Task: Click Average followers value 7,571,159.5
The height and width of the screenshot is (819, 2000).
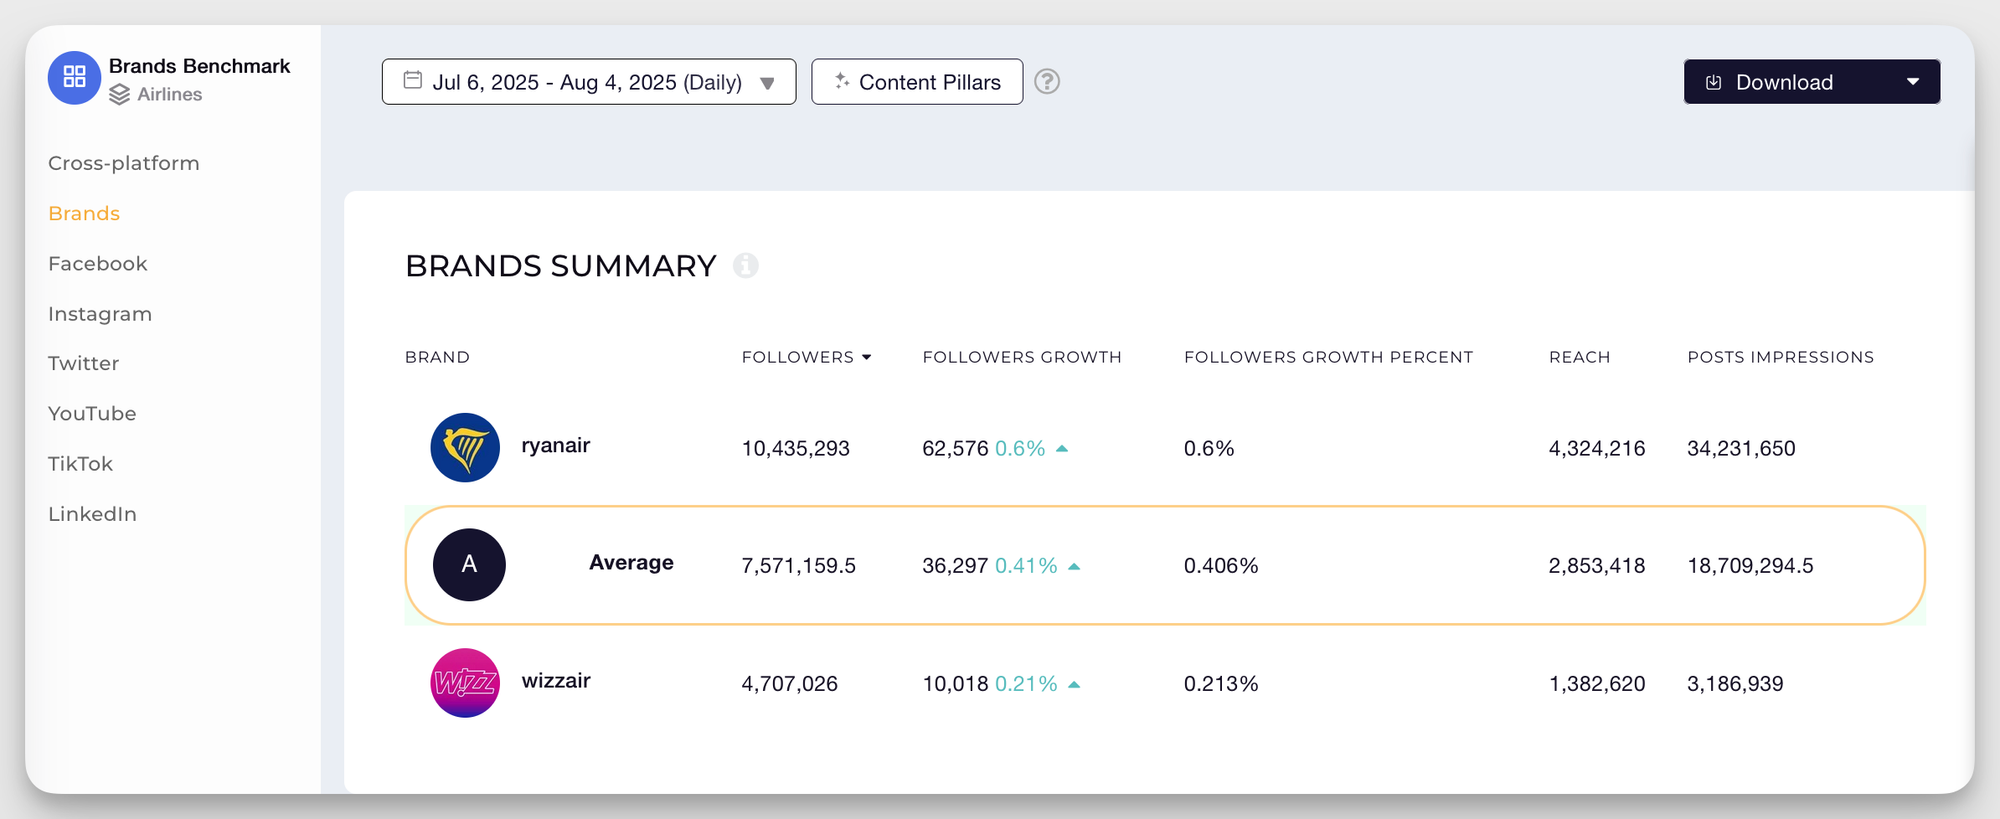Action: click(x=799, y=566)
